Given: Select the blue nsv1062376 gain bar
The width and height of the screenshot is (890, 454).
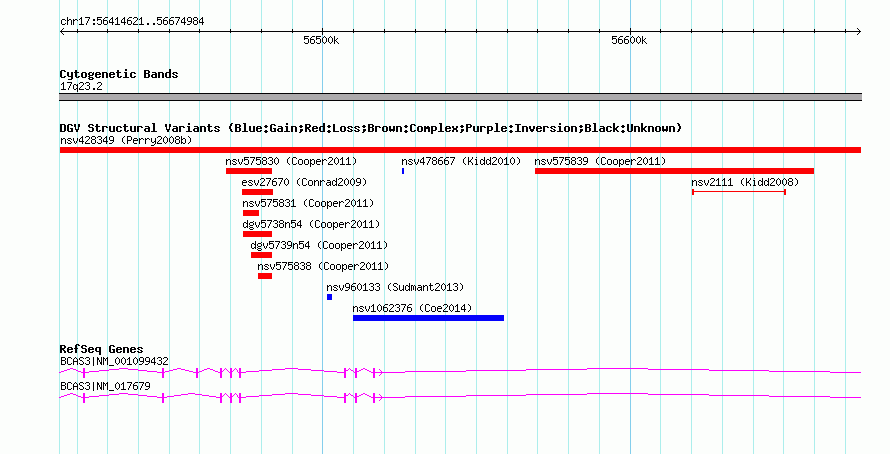Looking at the screenshot, I should (x=428, y=318).
